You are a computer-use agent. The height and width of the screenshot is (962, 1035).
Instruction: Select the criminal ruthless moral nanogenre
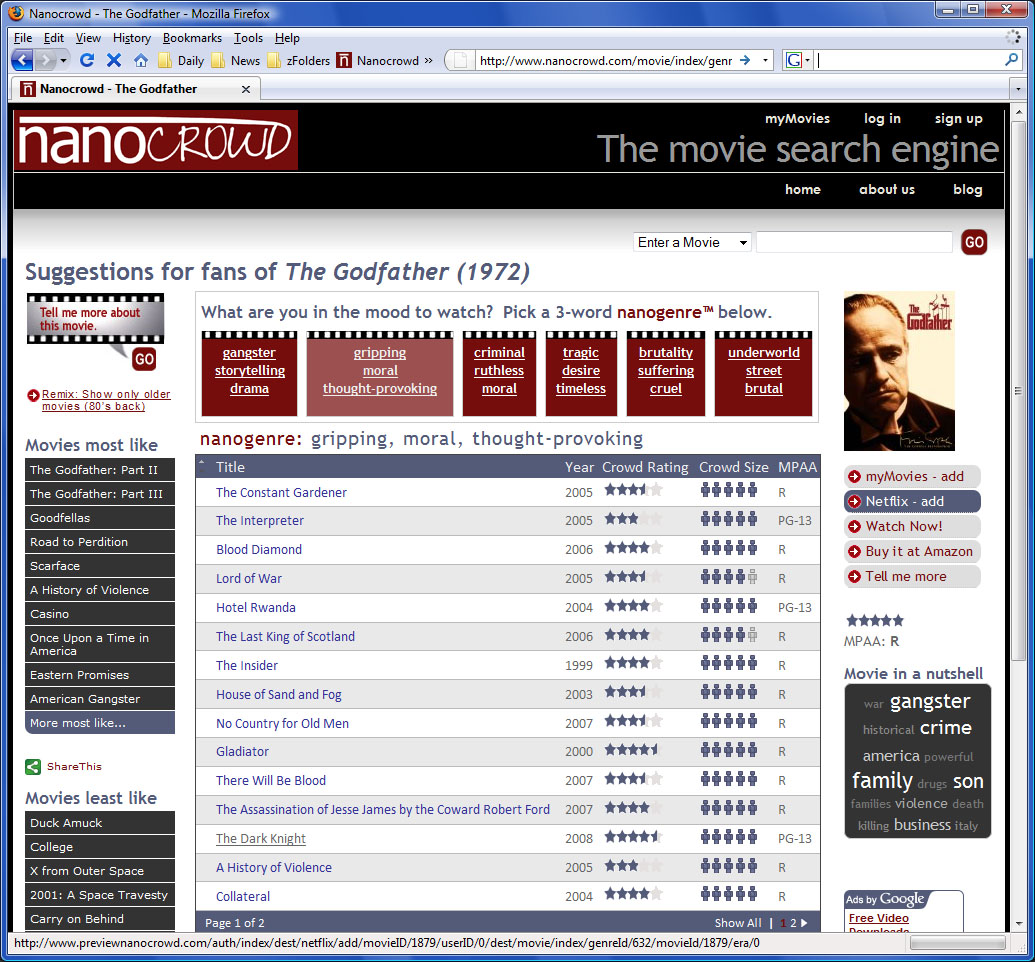499,374
